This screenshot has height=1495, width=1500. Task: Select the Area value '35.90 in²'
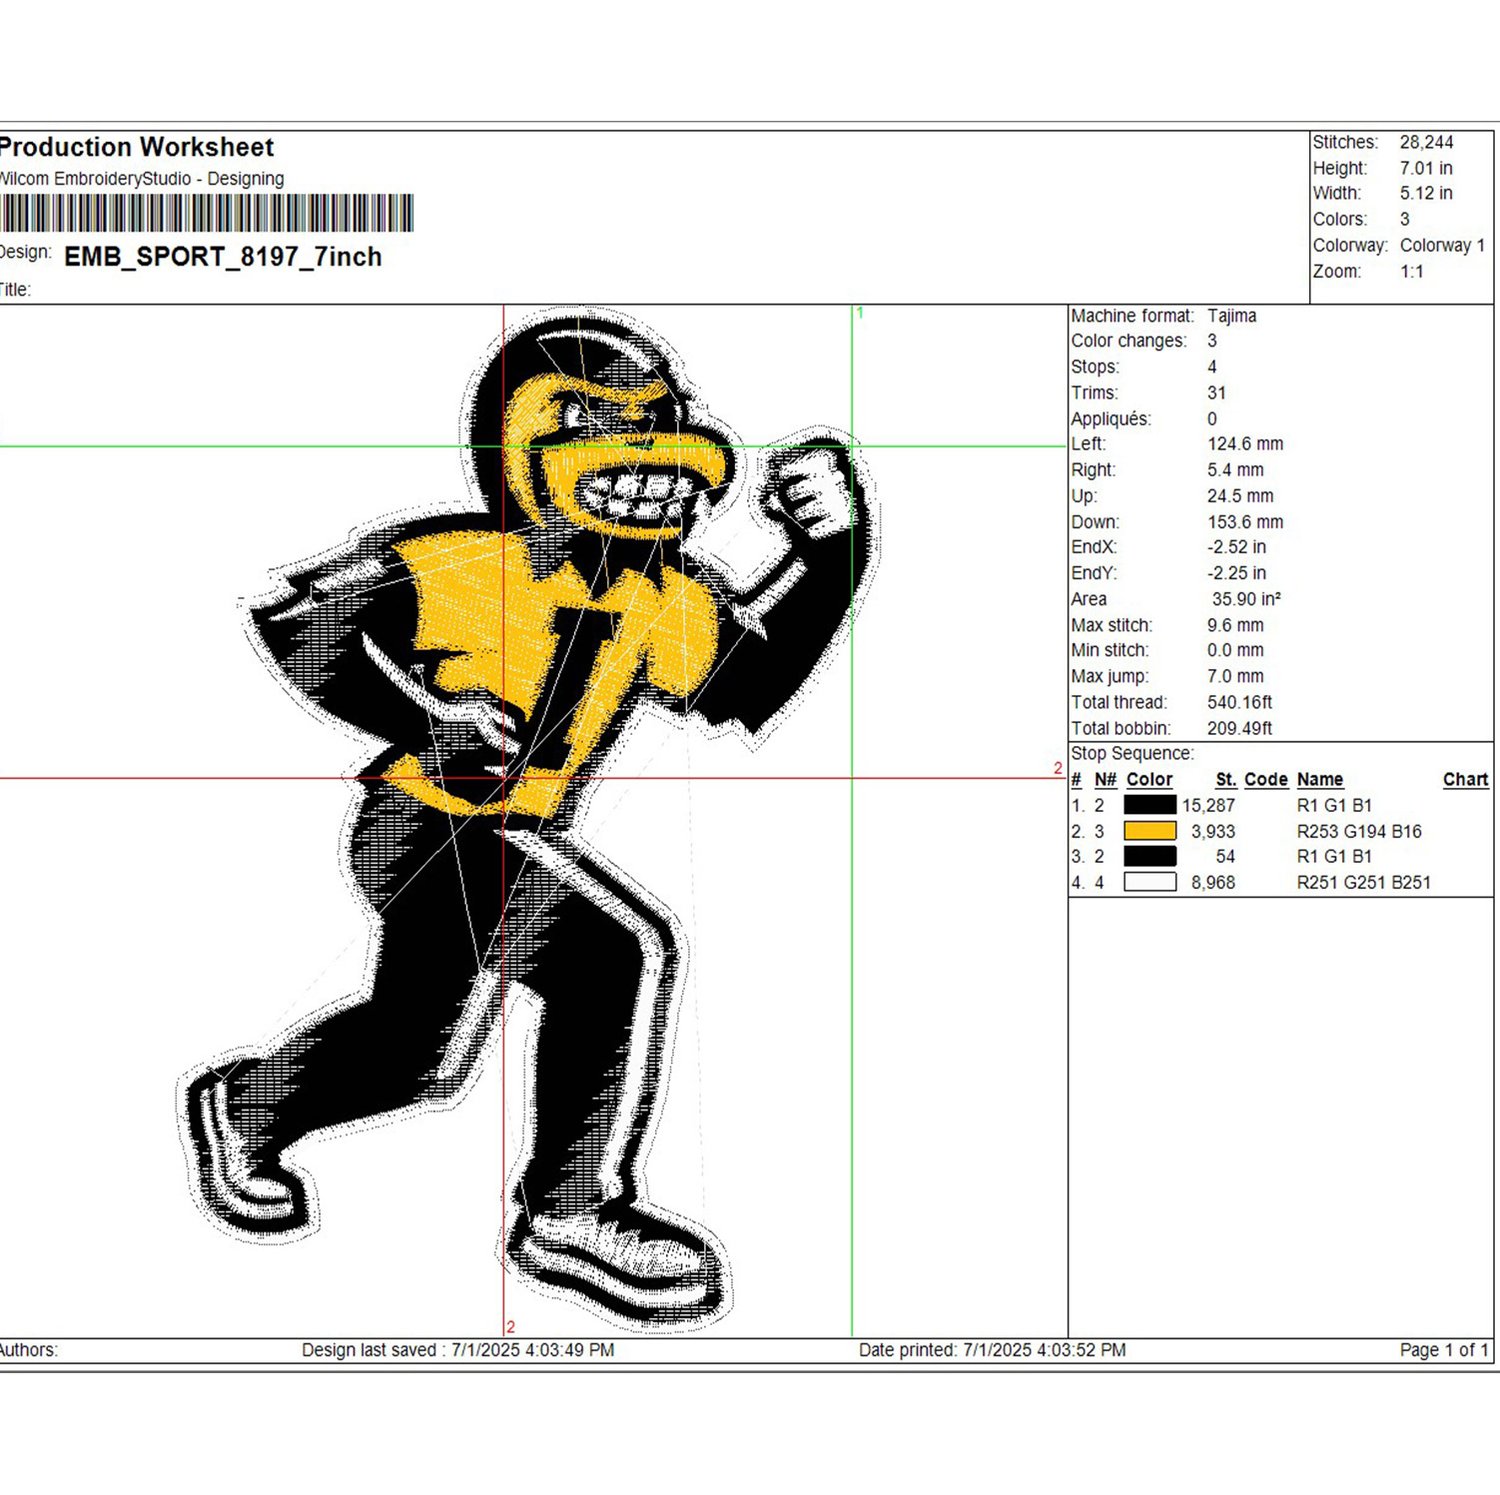click(x=1246, y=599)
